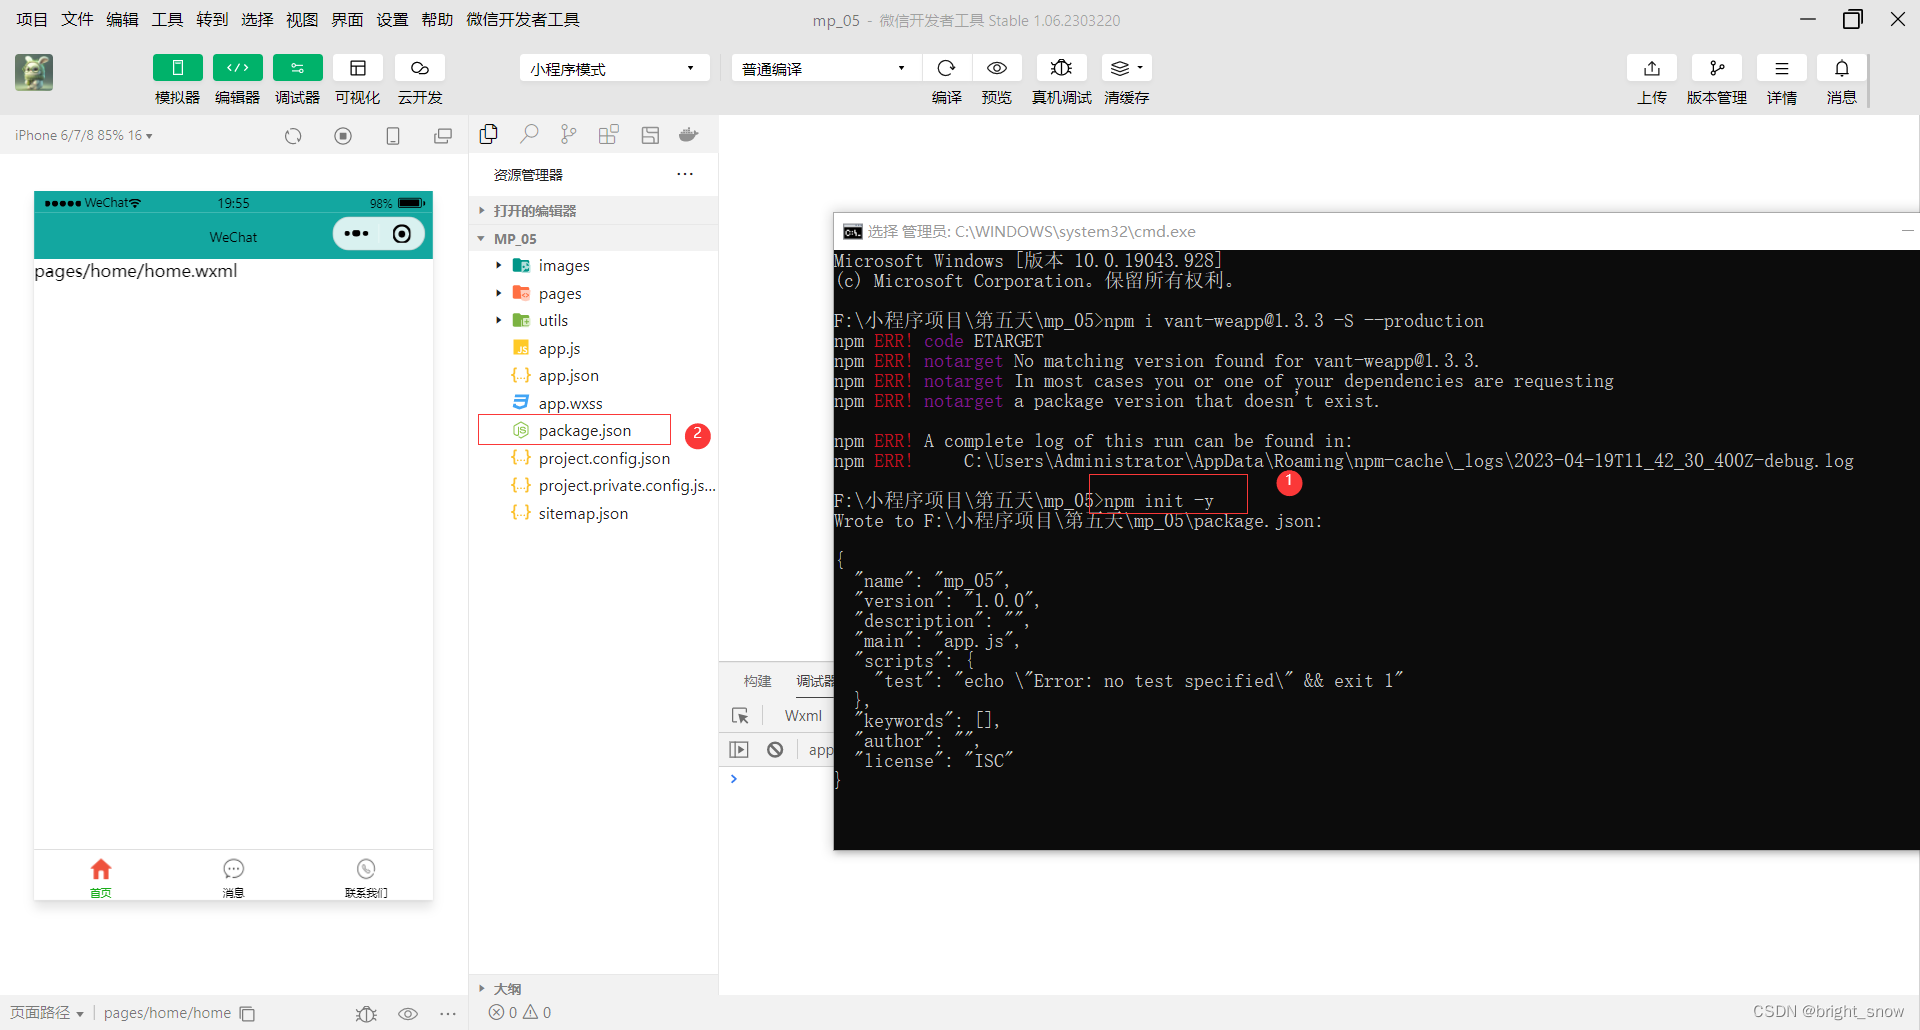Copy the pages/home/home page path
Image resolution: width=1920 pixels, height=1030 pixels.
[x=246, y=1013]
